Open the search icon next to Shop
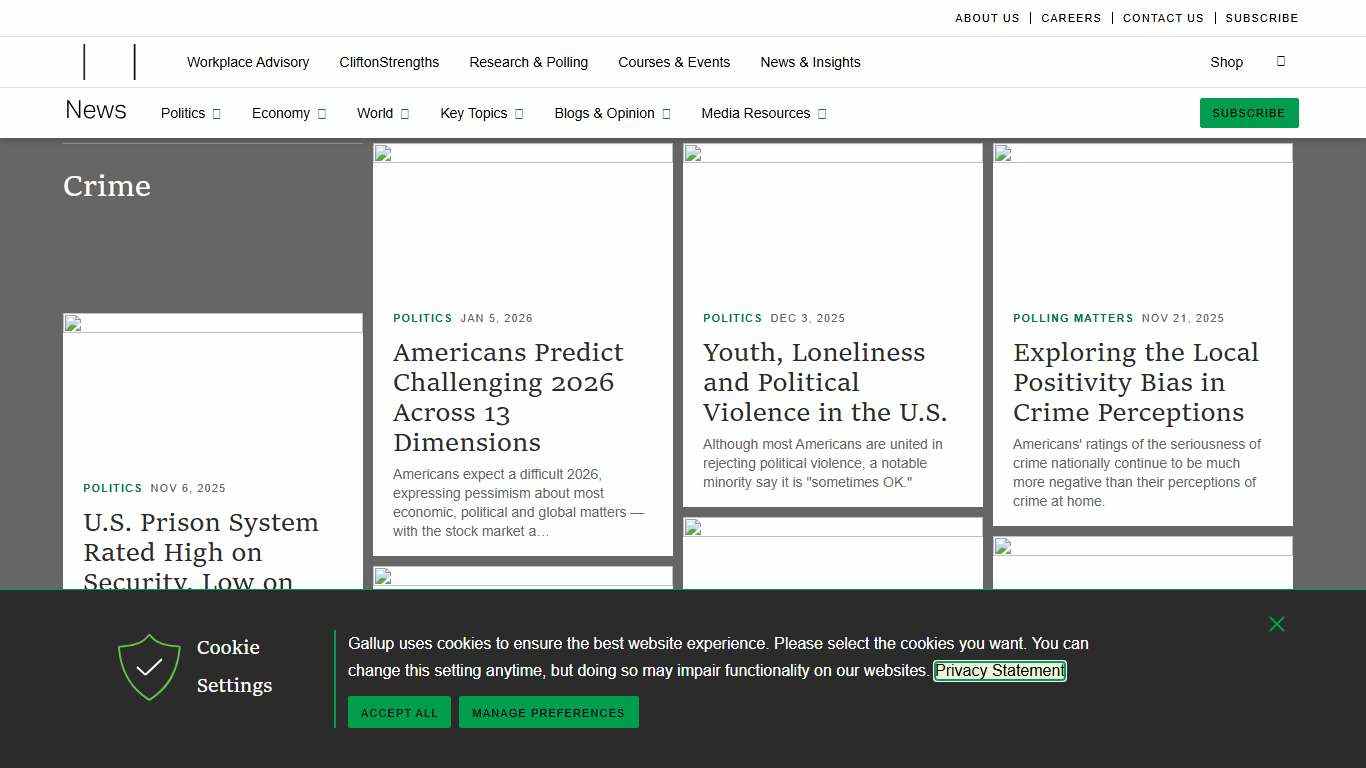 click(x=1281, y=61)
